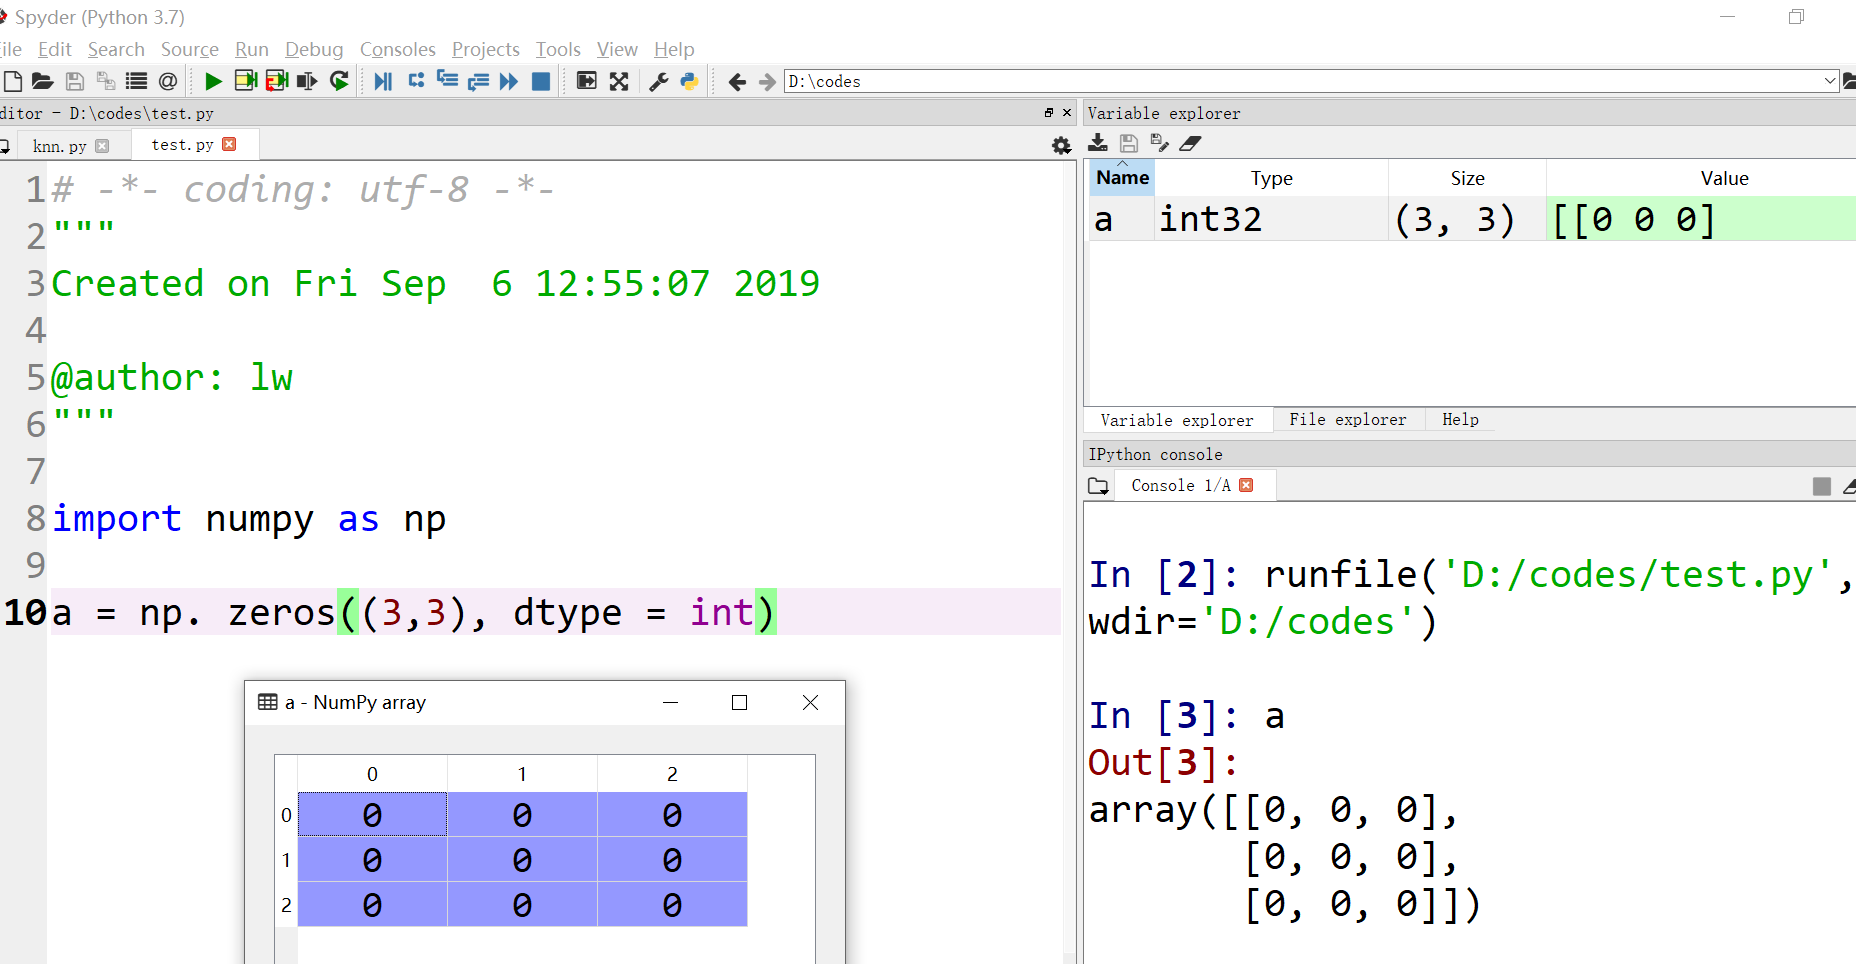This screenshot has height=964, width=1856.
Task: Open the Search menu
Action: pos(116,49)
